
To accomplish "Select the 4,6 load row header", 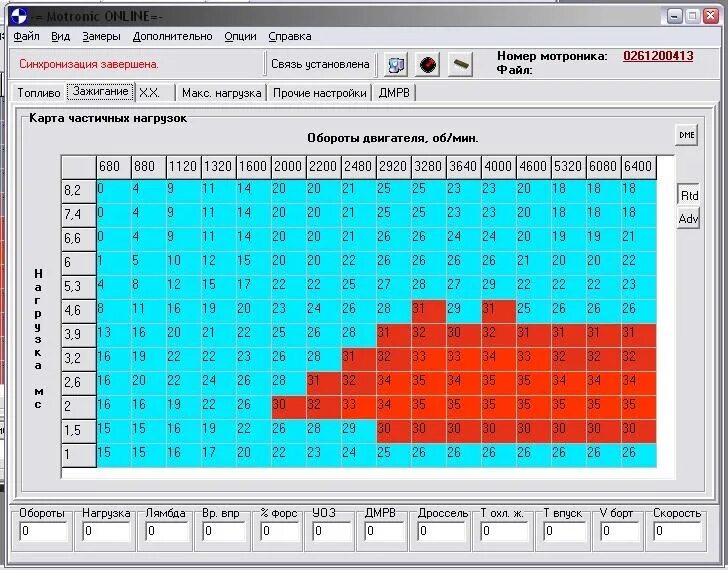I will pyautogui.click(x=79, y=310).
